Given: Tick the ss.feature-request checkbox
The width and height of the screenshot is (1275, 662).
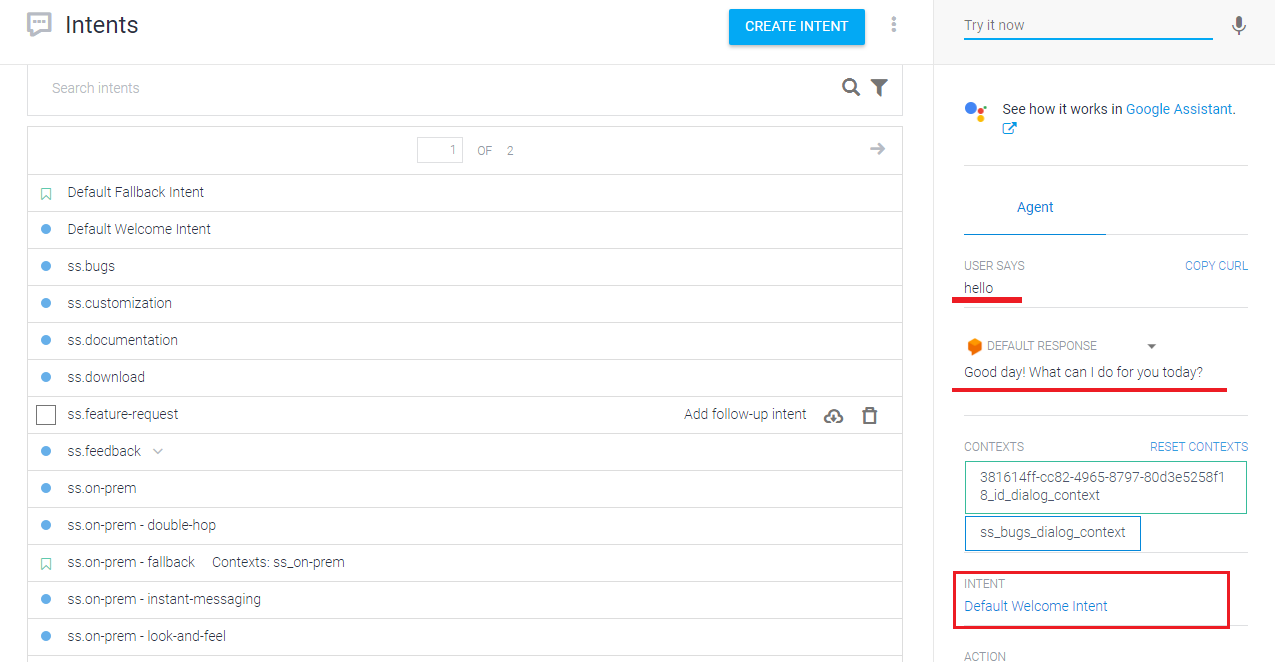Looking at the screenshot, I should pos(46,415).
